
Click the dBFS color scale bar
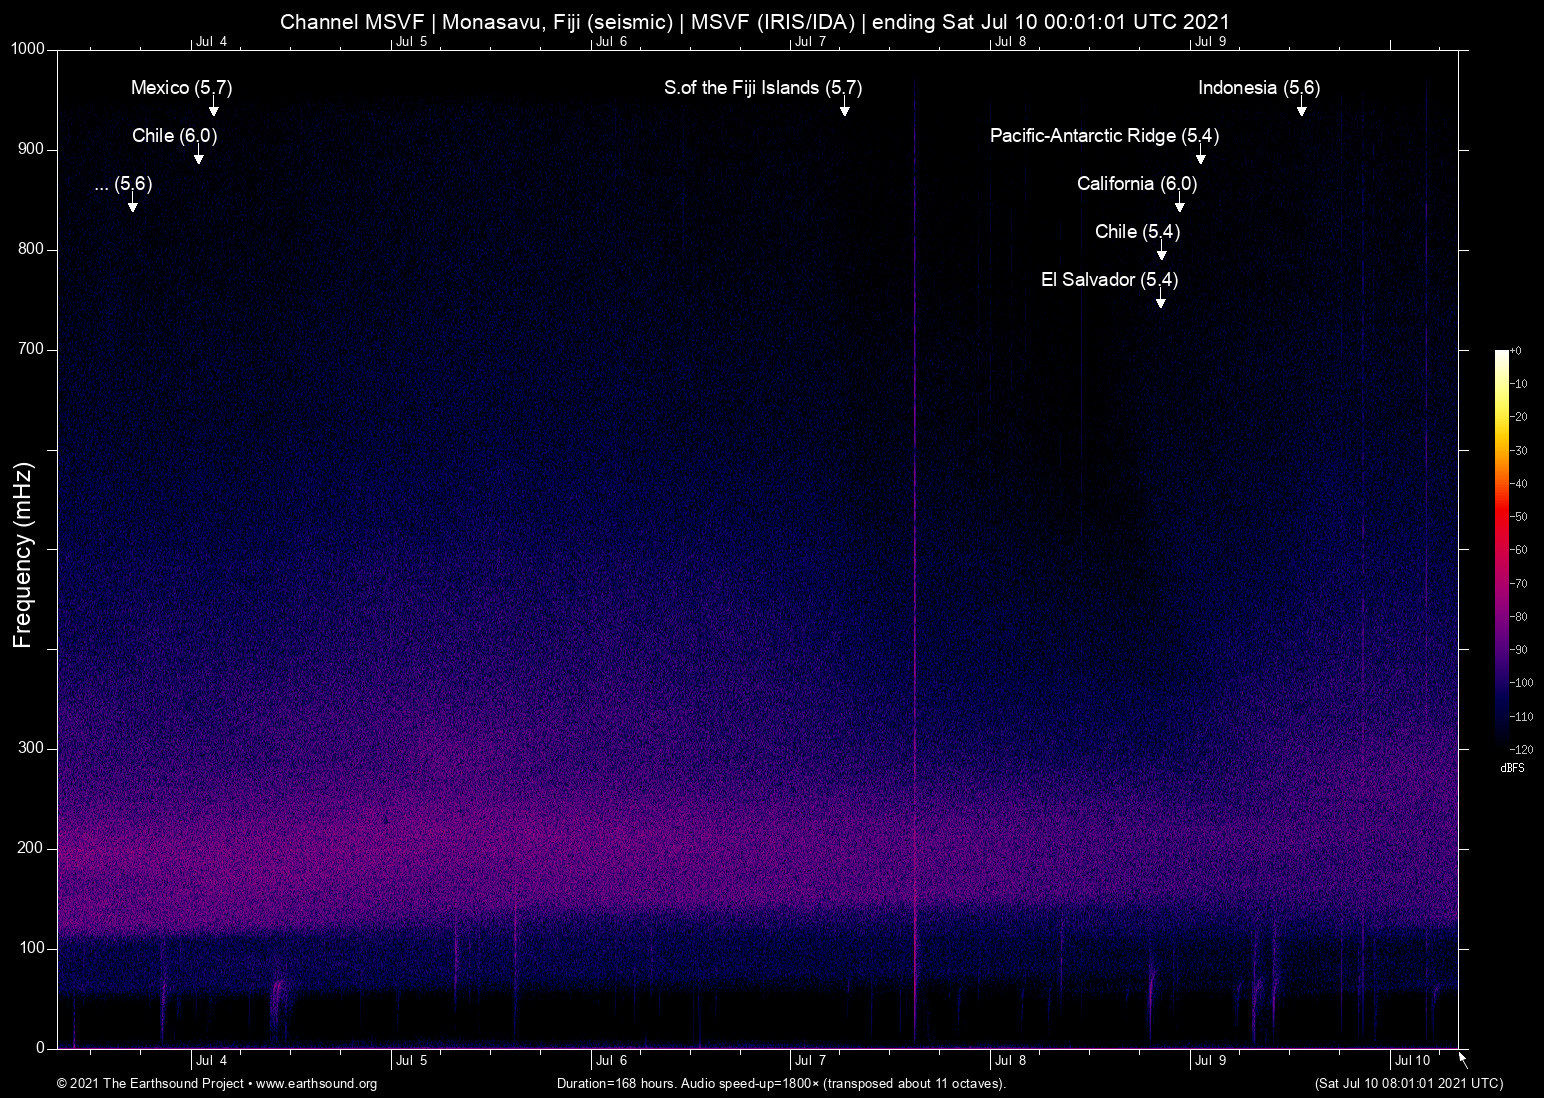1501,549
